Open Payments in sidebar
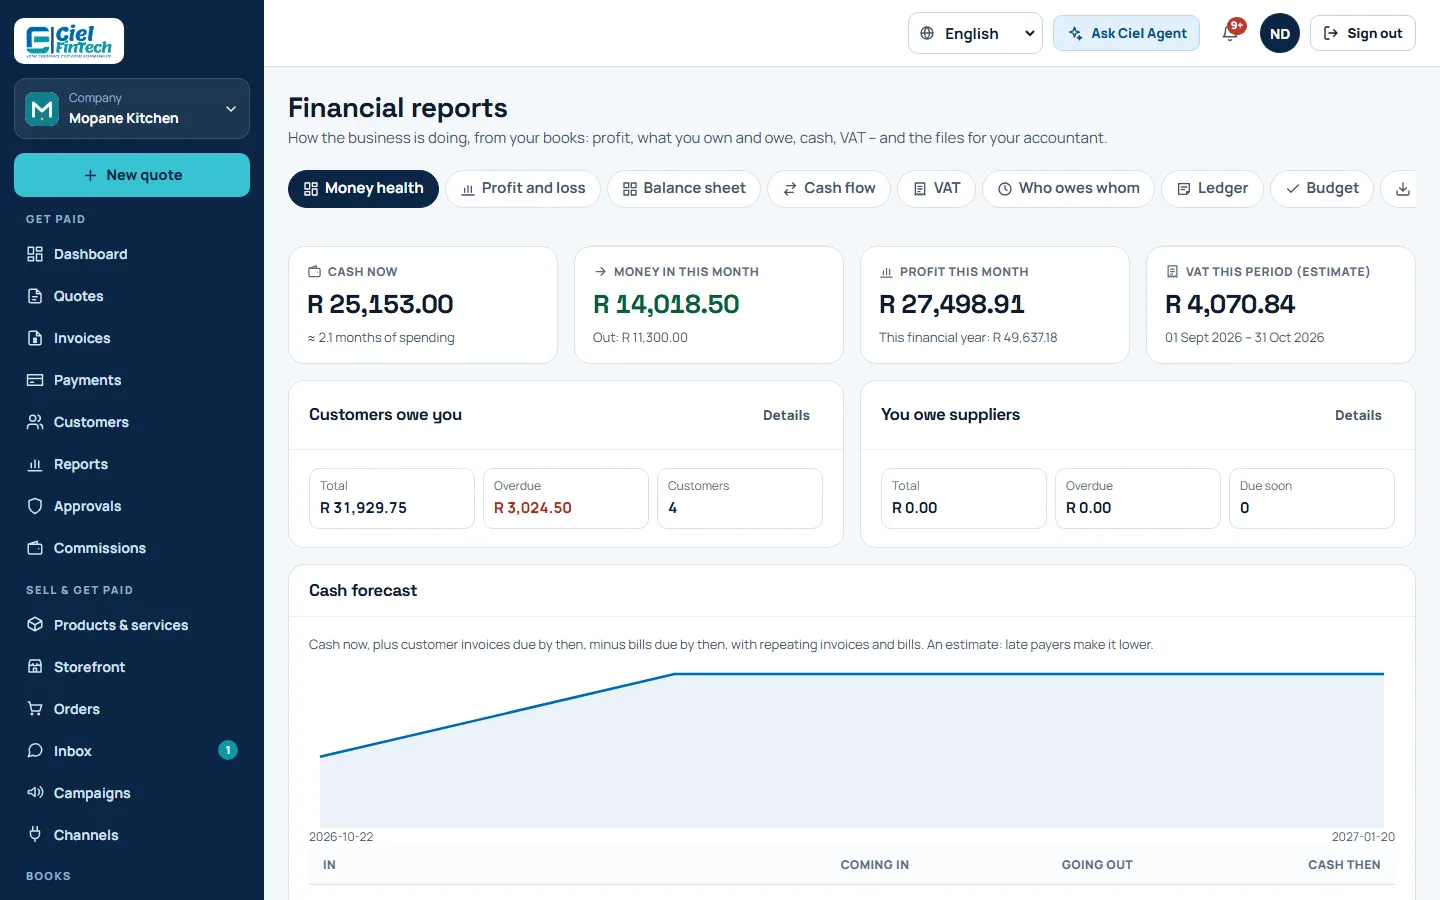This screenshot has width=1440, height=900. pyautogui.click(x=132, y=380)
